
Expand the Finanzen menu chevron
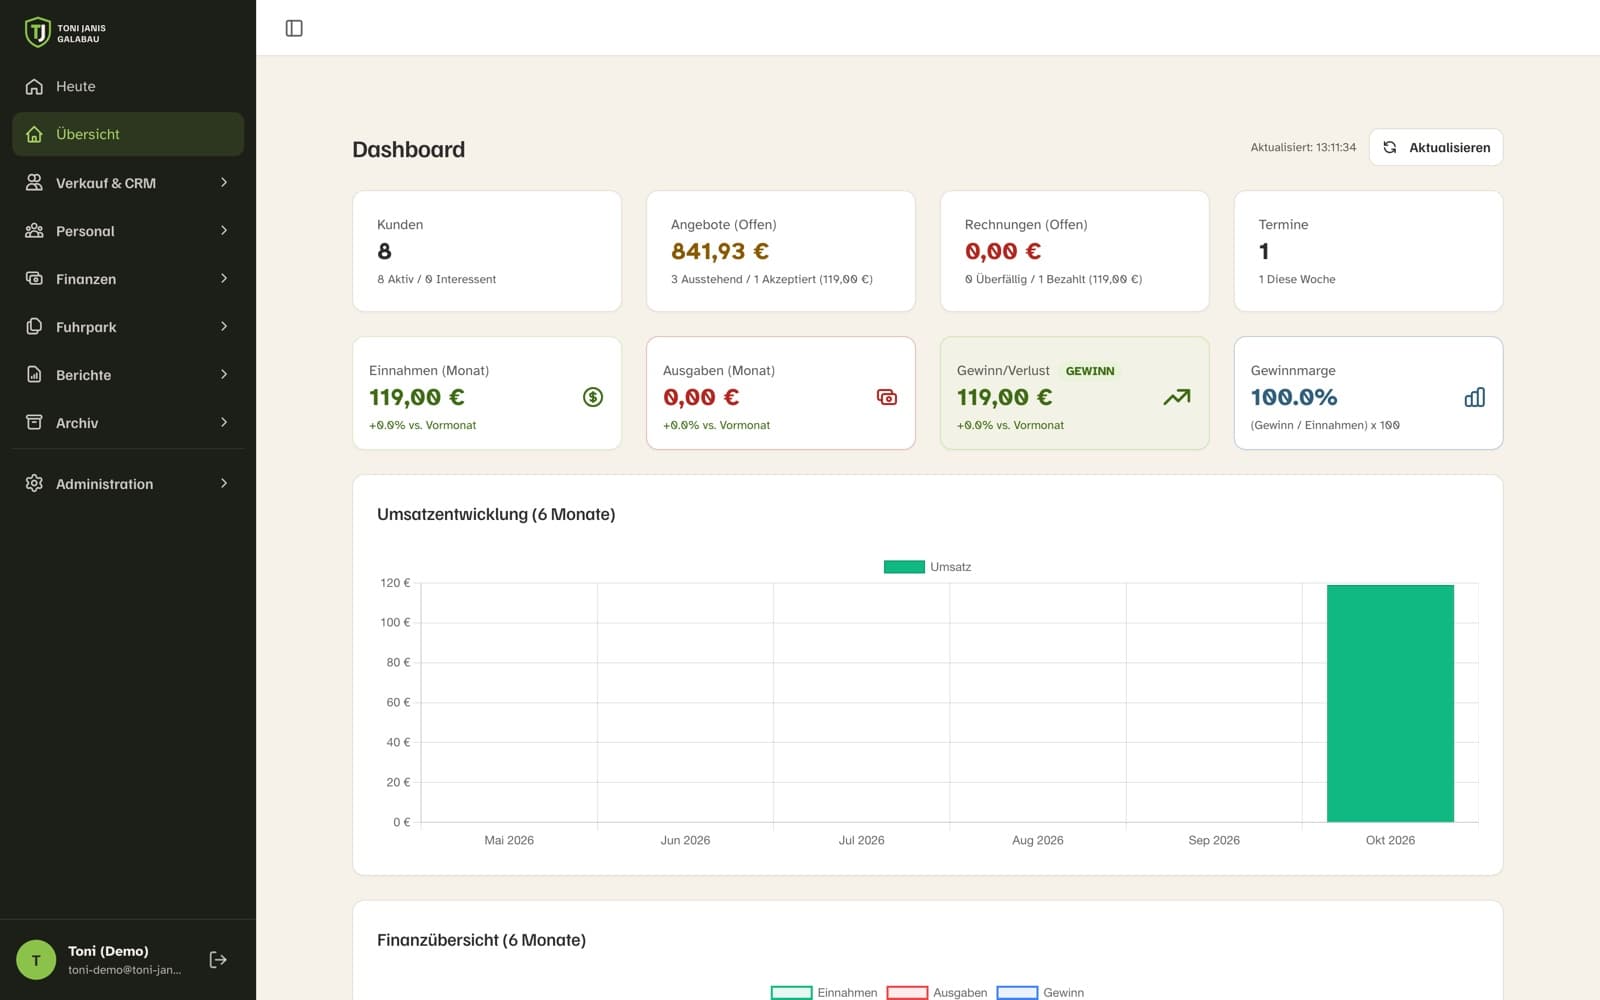point(224,279)
